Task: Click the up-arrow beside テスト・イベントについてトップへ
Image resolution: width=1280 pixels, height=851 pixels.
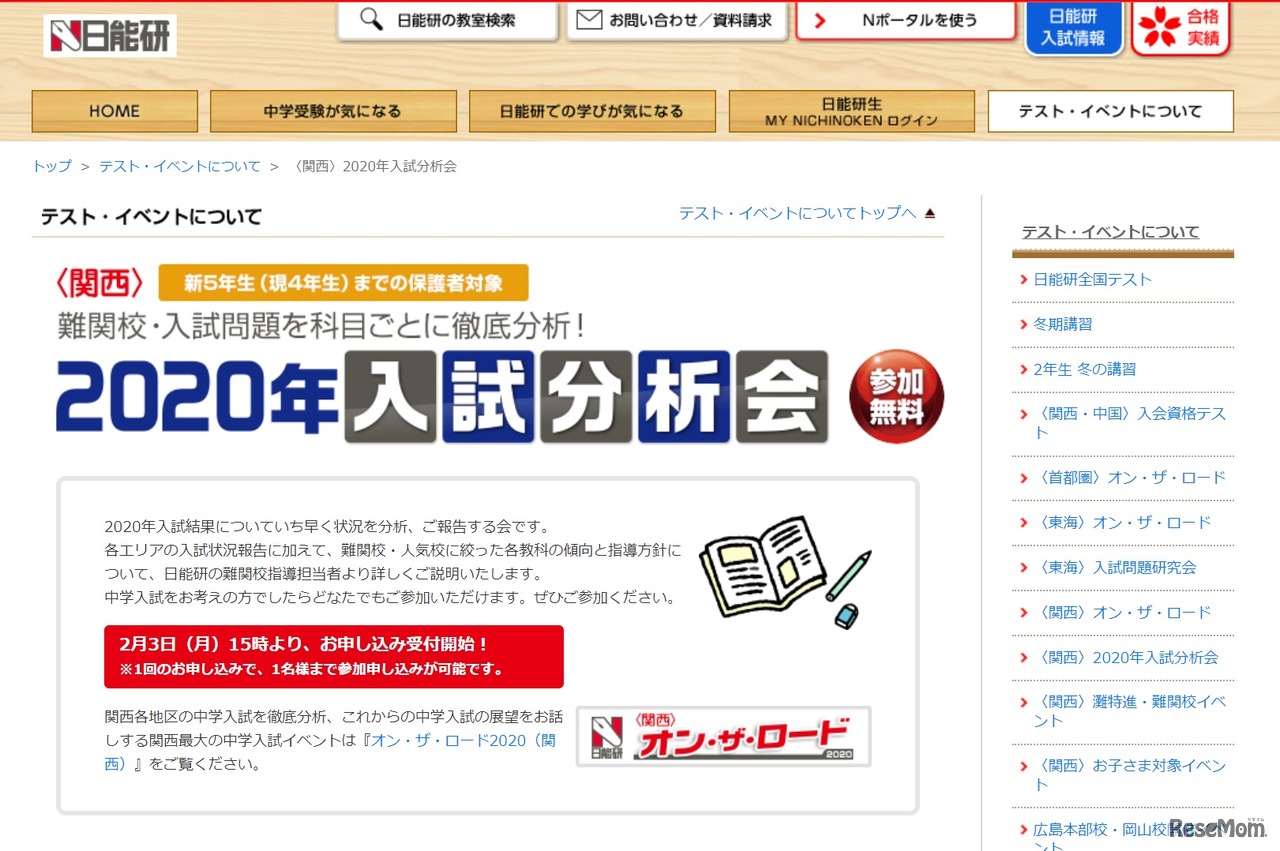Action: (x=929, y=212)
